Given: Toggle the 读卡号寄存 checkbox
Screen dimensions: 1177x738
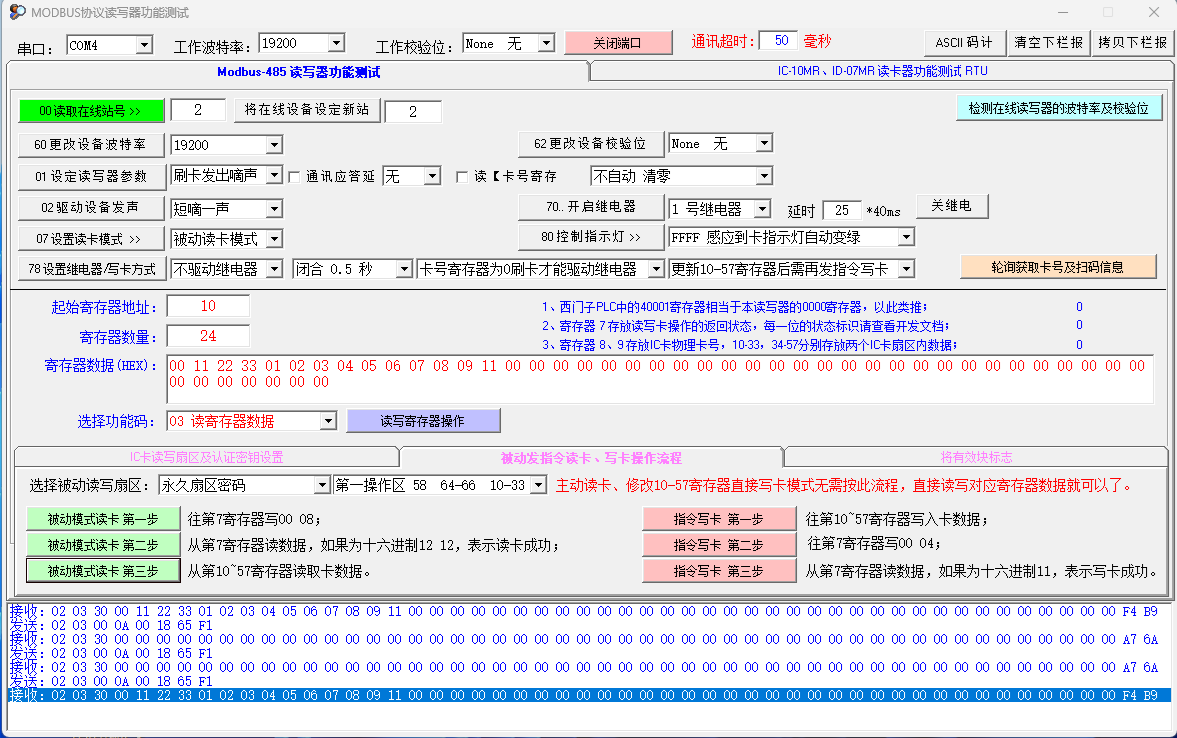Looking at the screenshot, I should click(462, 177).
